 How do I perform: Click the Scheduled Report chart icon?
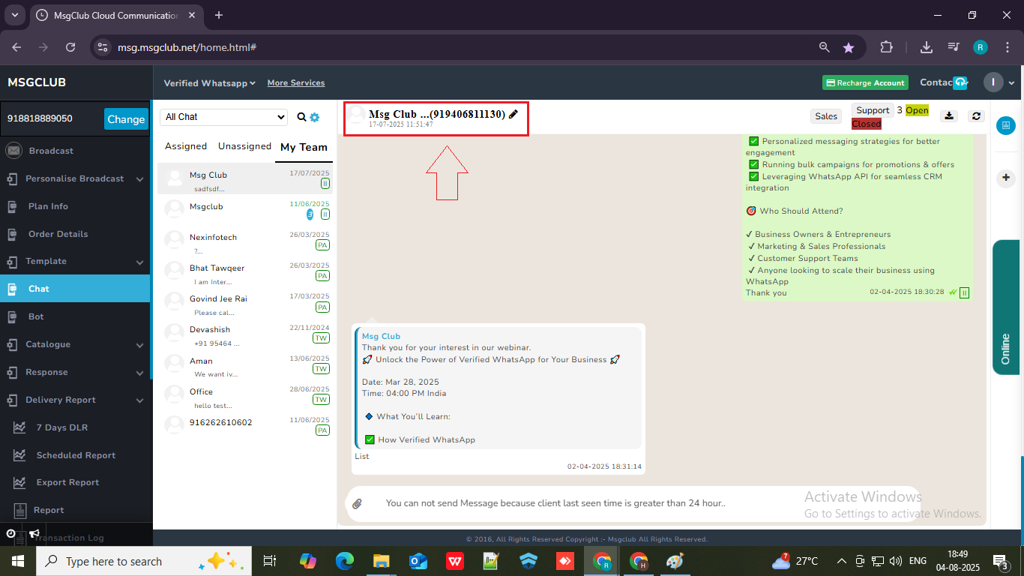[20, 455]
